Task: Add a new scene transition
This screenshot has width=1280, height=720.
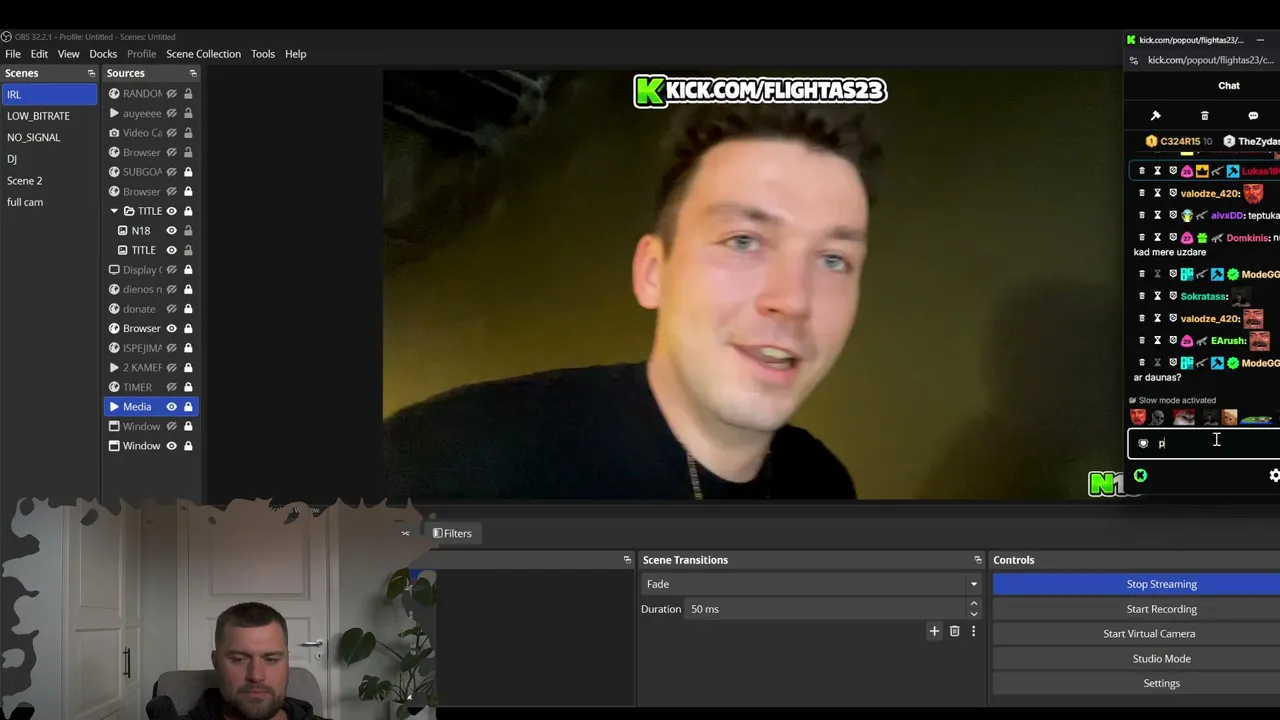Action: [934, 631]
